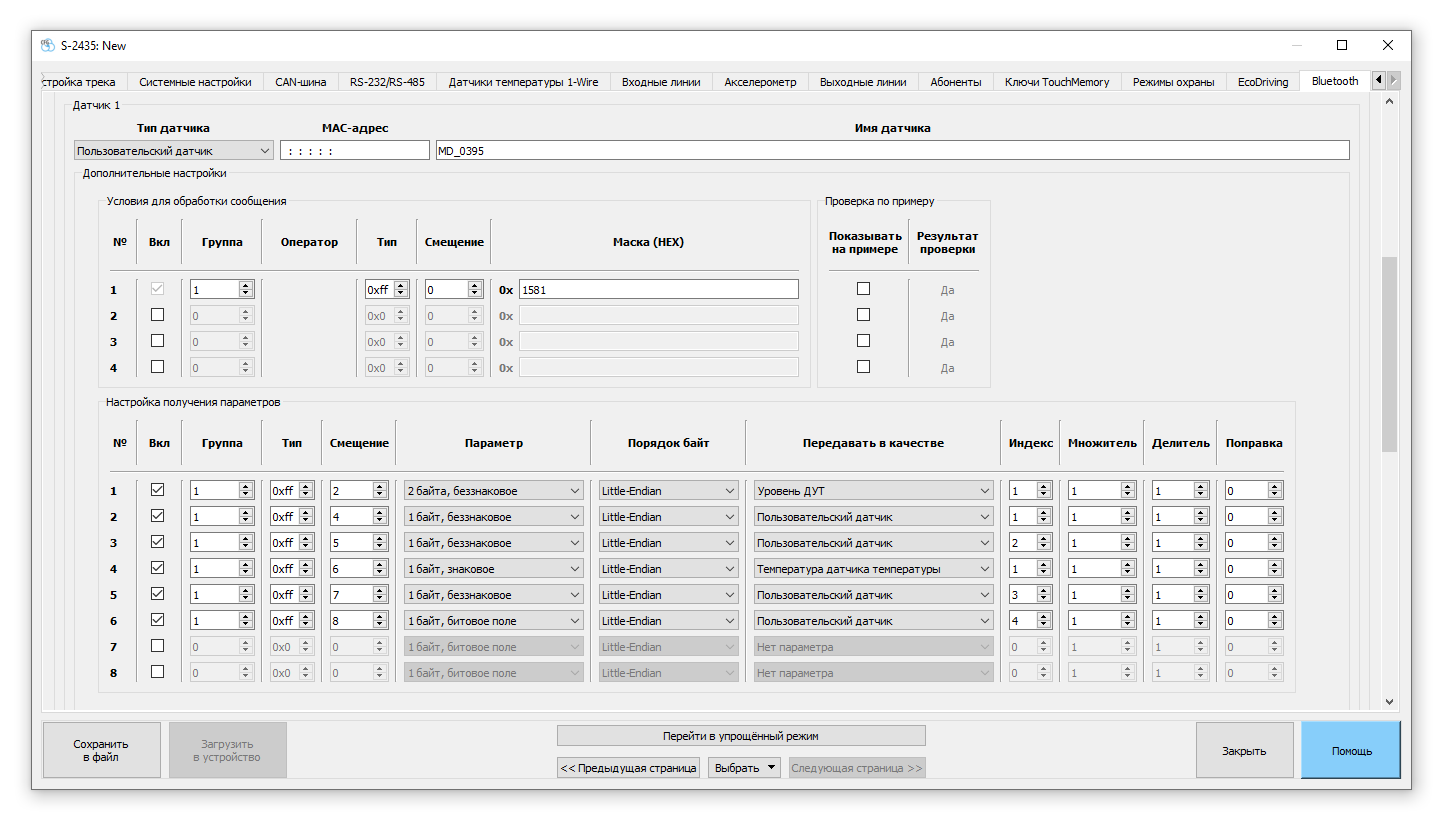Open the Тип датчика dropdown

pyautogui.click(x=174, y=150)
